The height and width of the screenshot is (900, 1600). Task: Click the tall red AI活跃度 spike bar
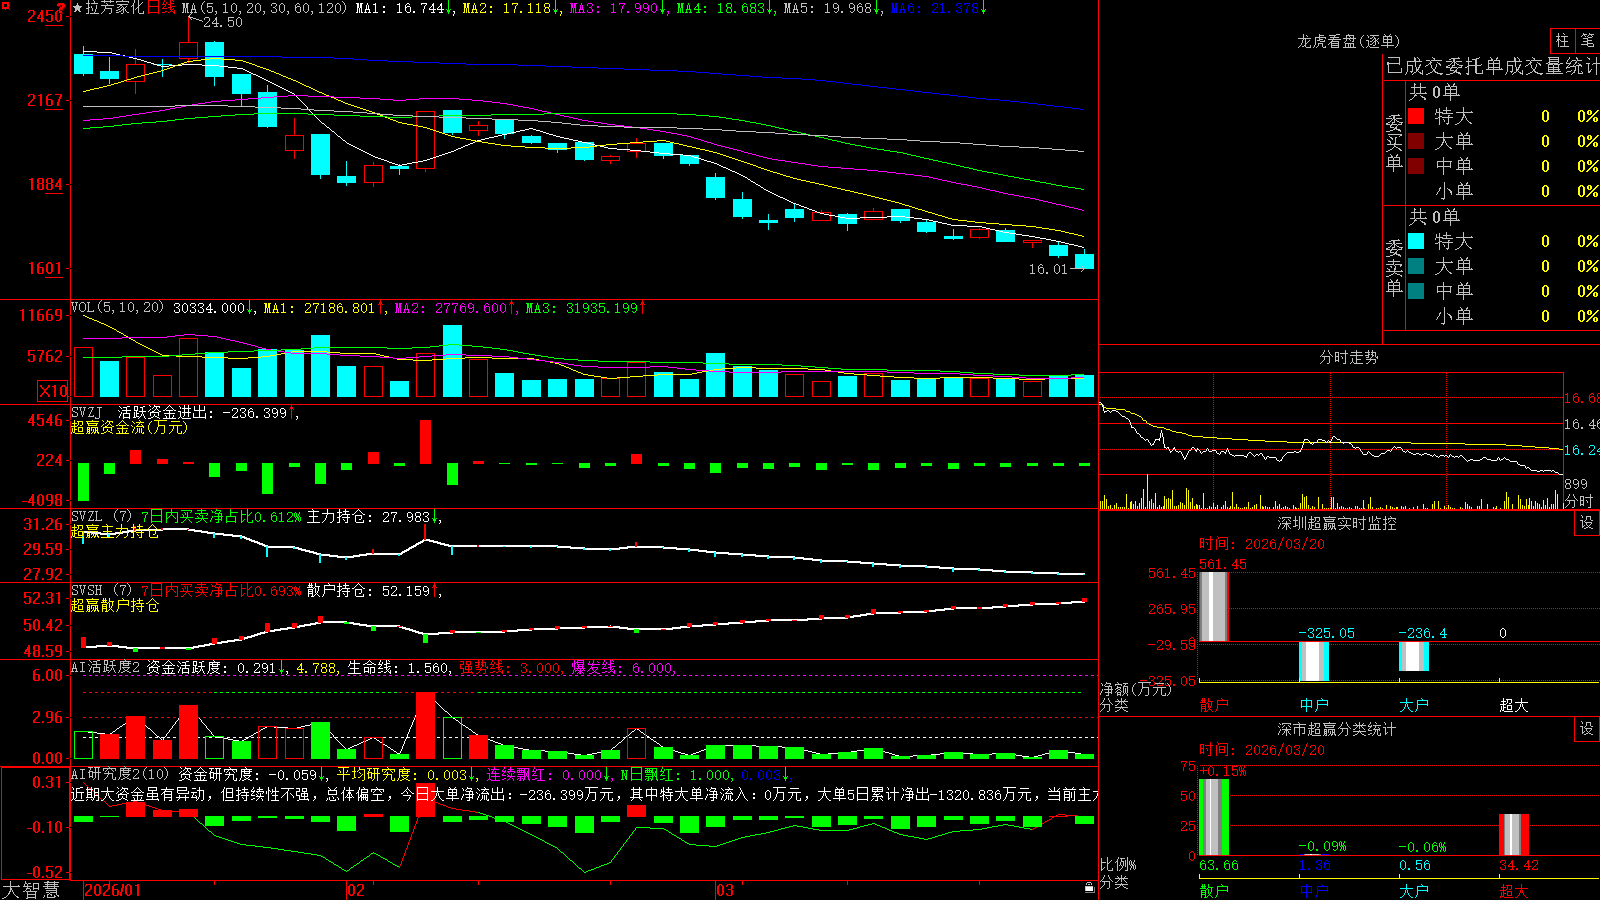(426, 725)
